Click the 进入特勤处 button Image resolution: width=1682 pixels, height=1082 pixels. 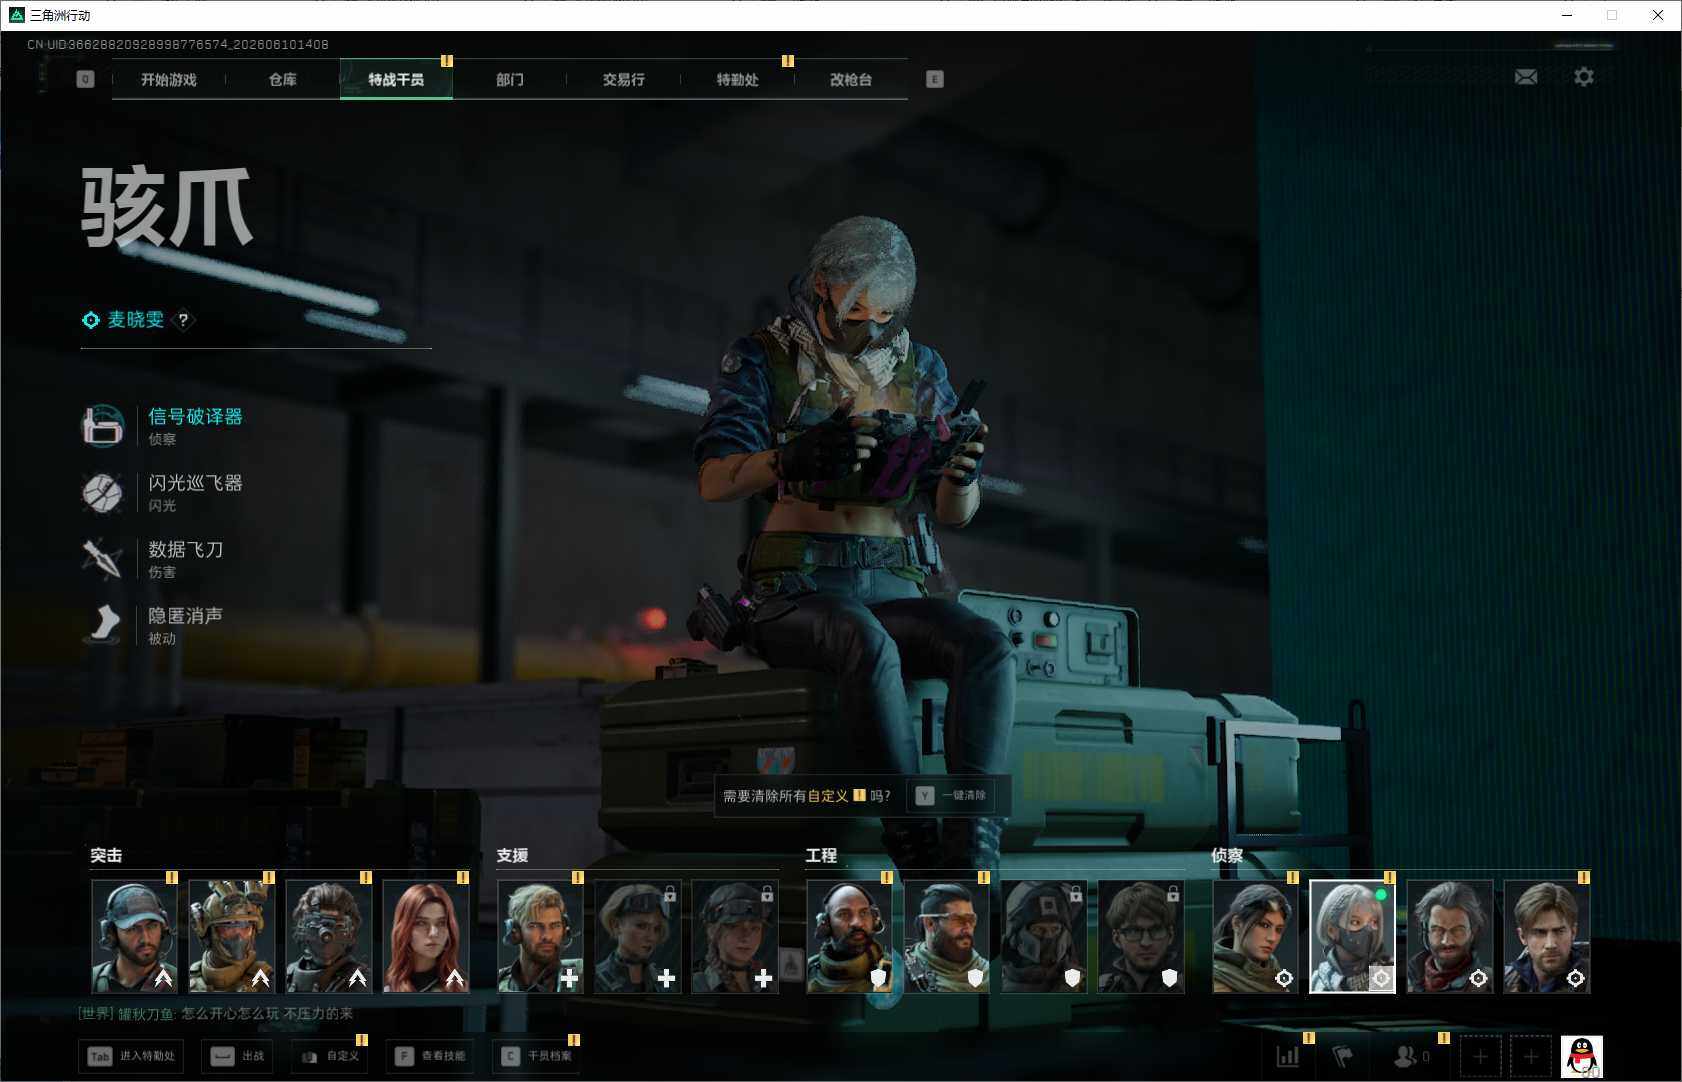133,1056
